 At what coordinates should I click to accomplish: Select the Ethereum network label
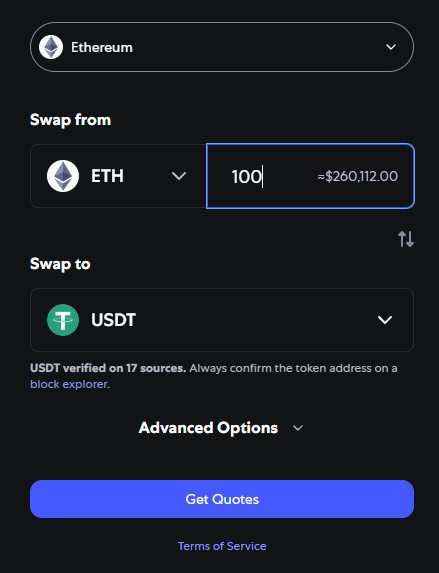tap(102, 47)
